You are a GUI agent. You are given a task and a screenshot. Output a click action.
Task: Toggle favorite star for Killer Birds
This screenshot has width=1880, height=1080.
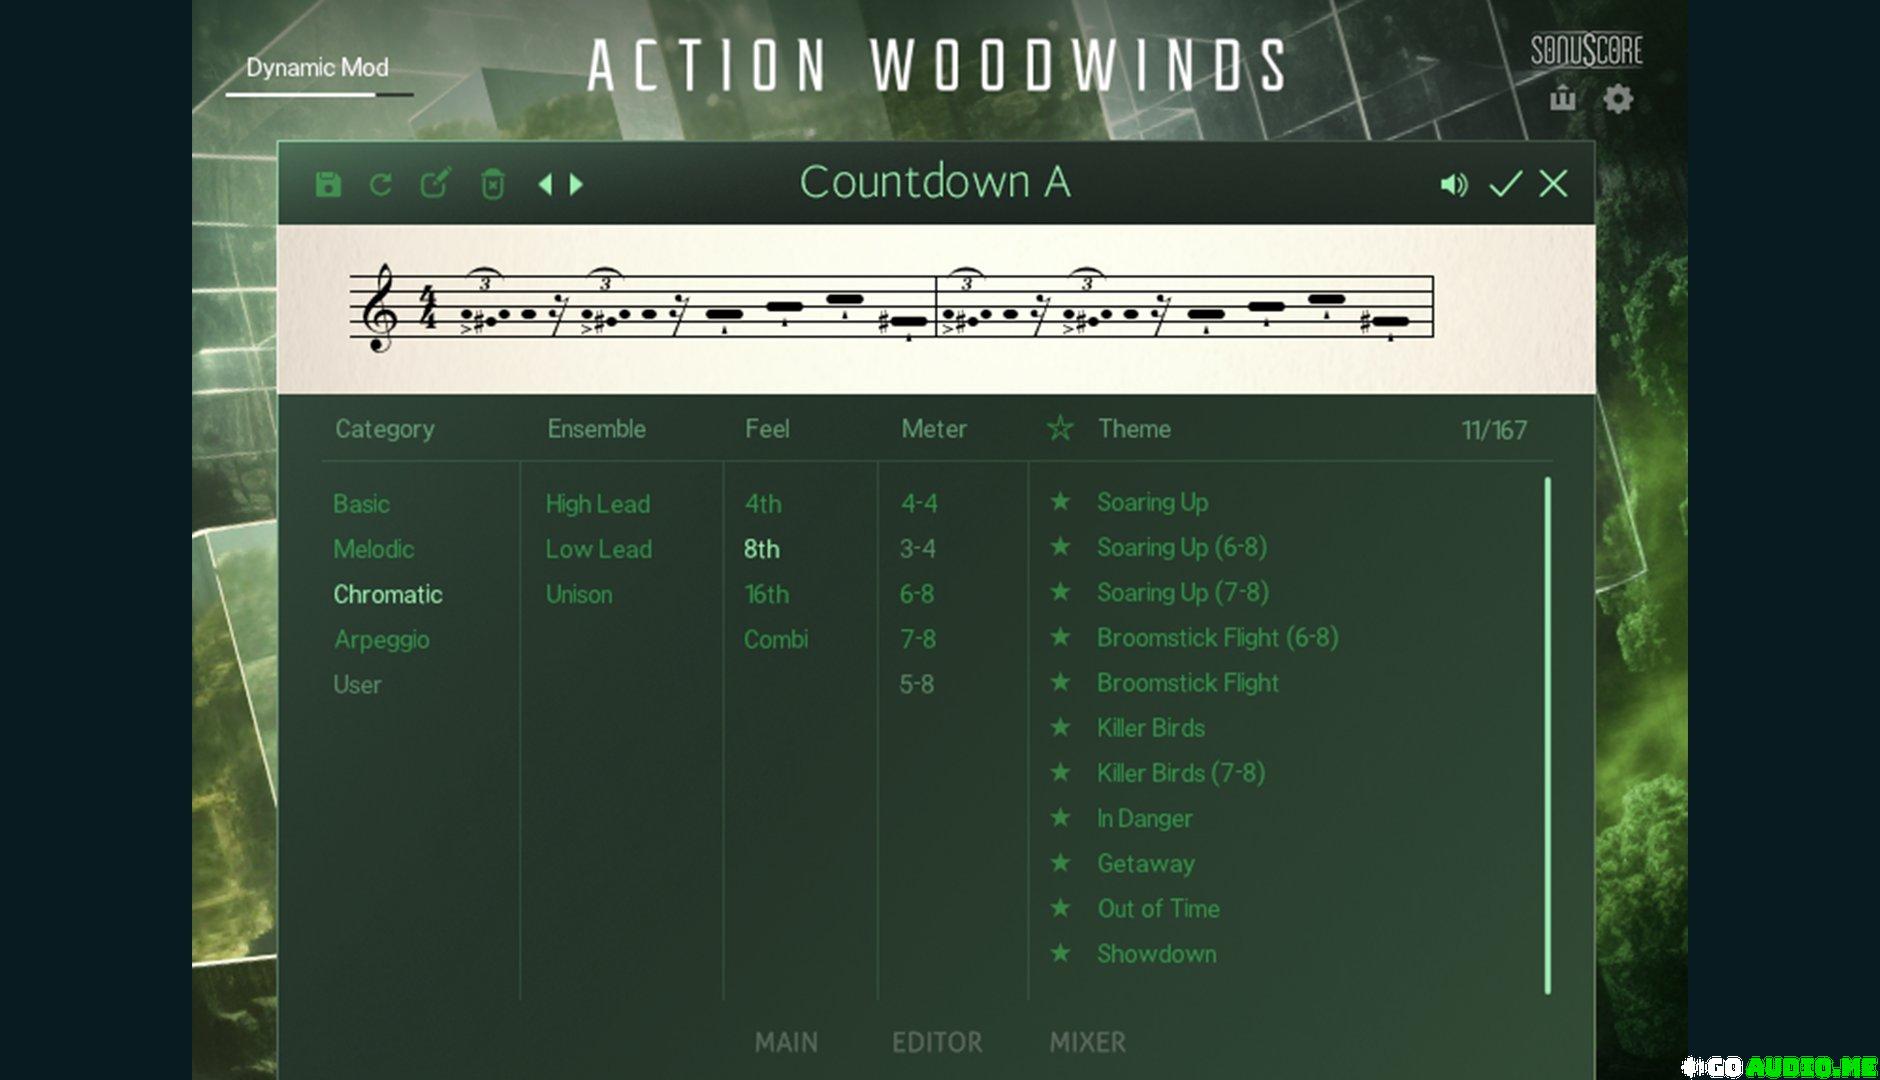(1060, 727)
